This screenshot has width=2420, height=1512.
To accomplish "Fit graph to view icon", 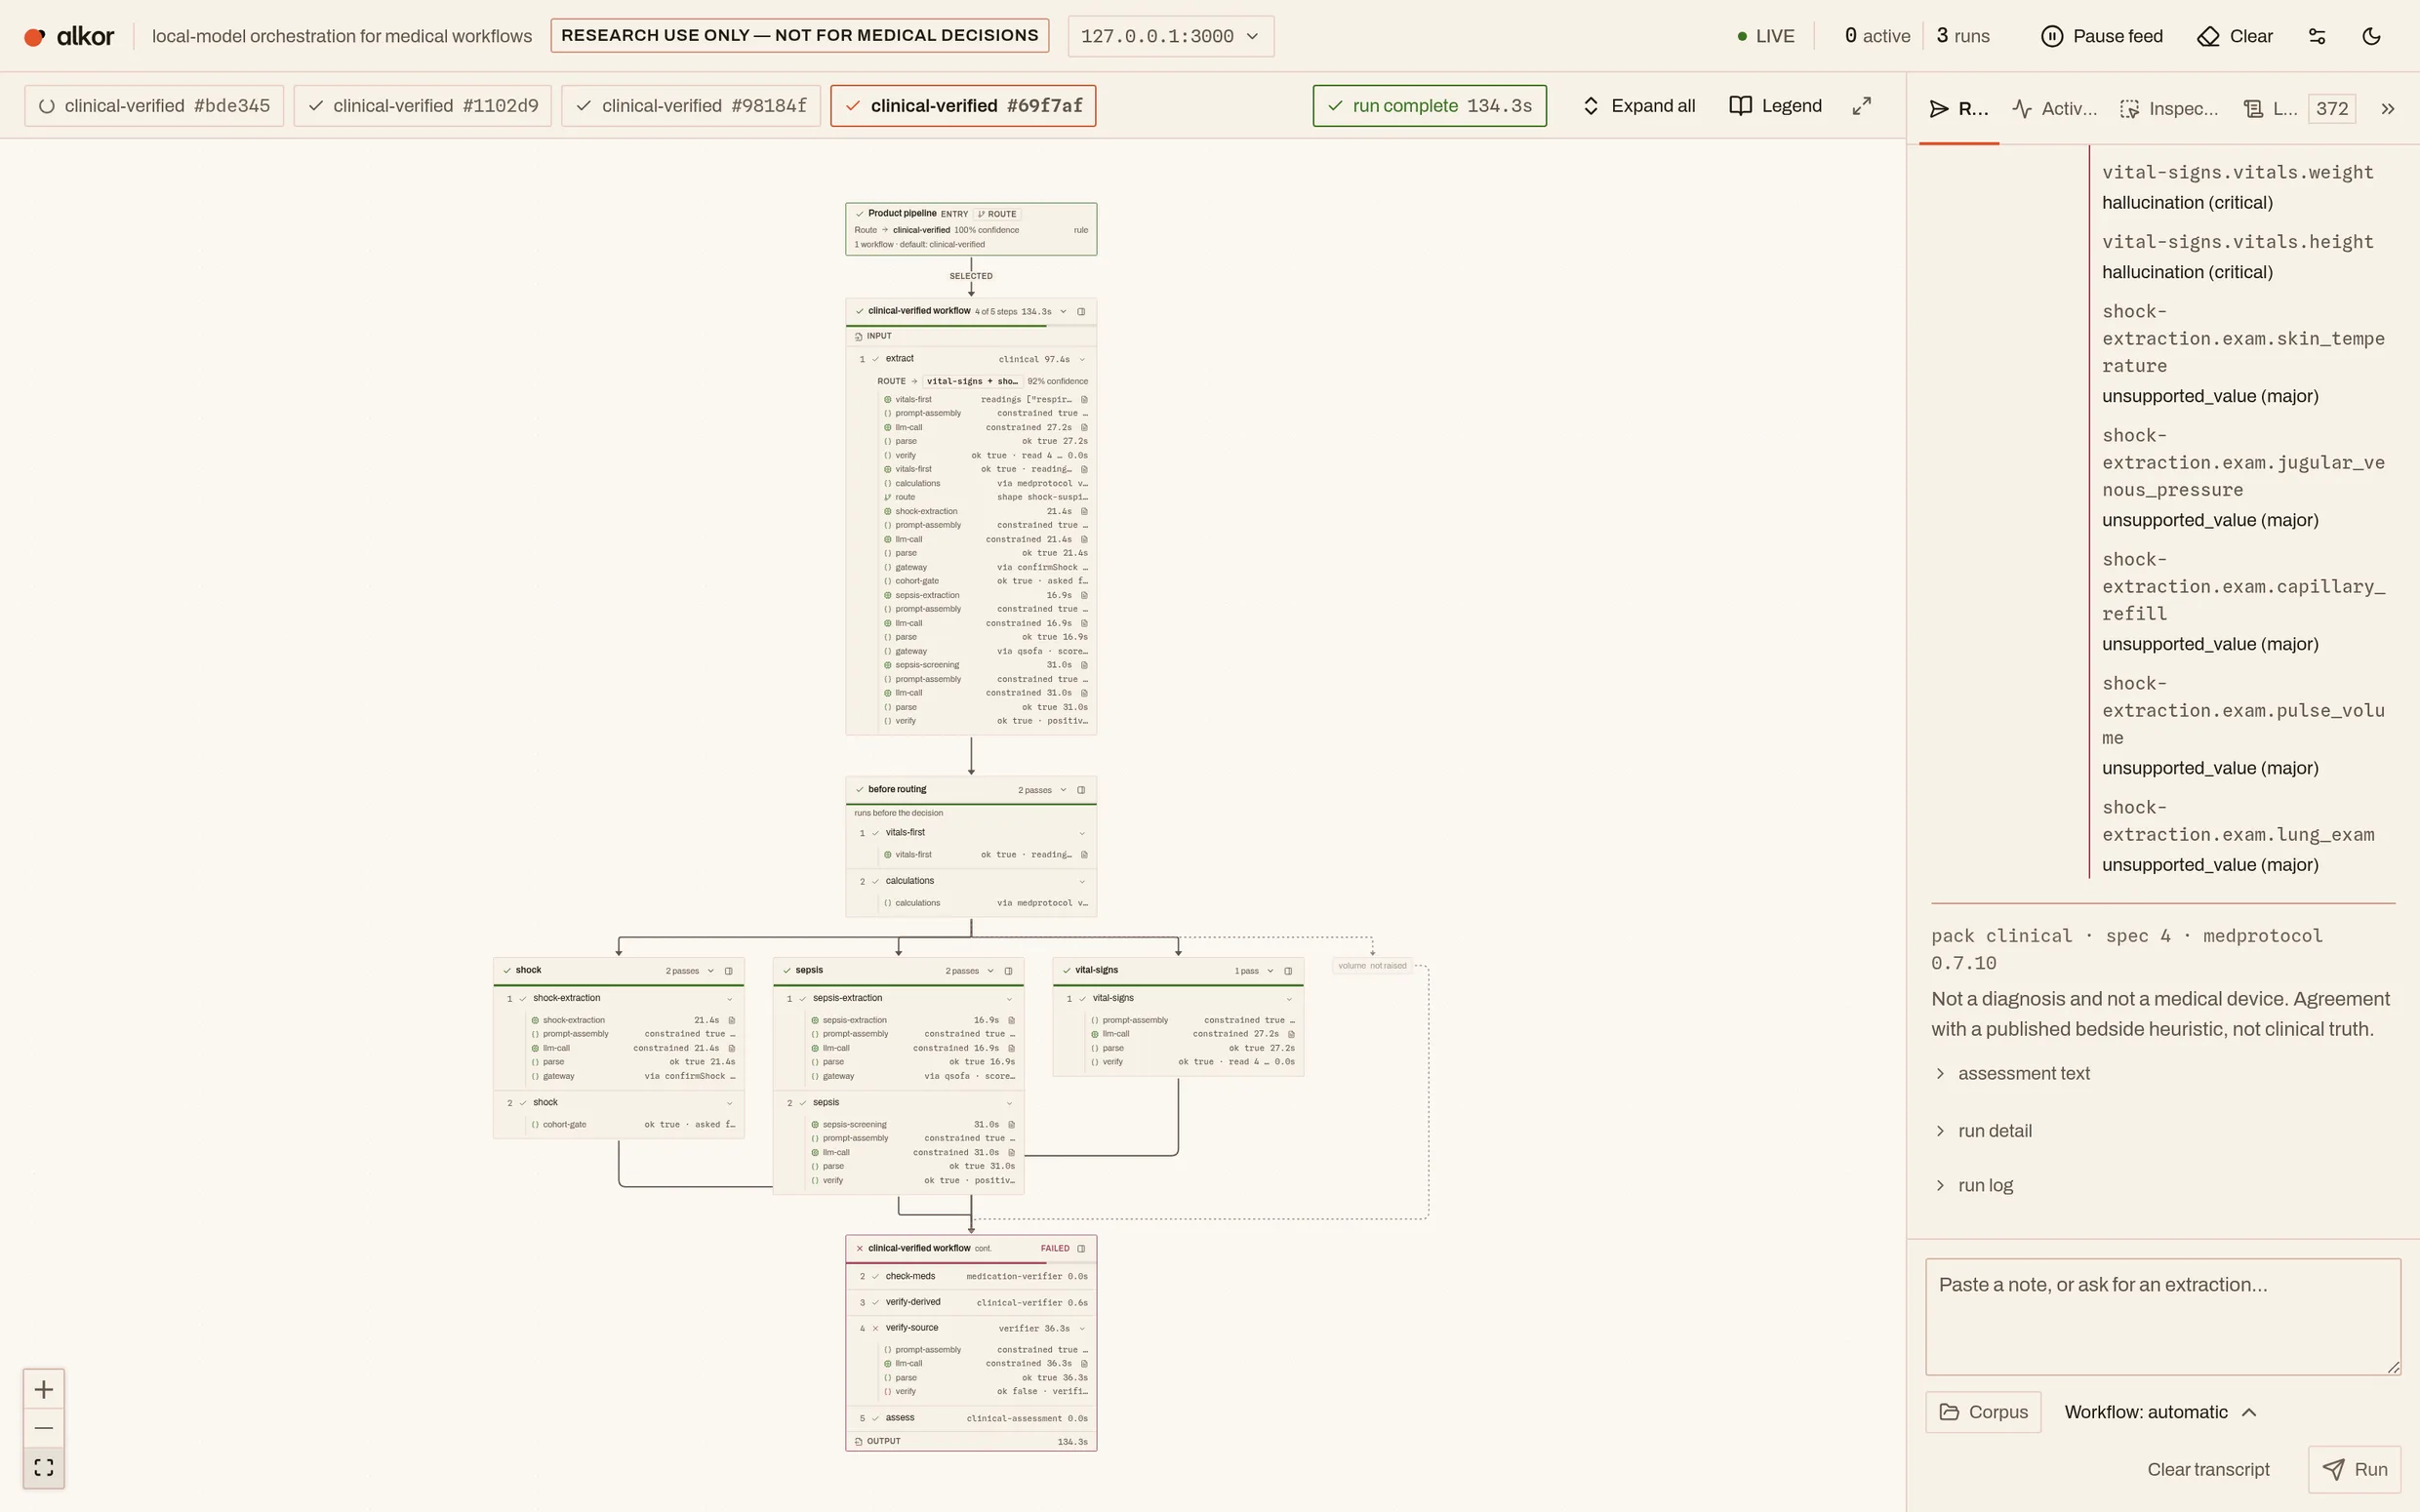I will pos(44,1467).
